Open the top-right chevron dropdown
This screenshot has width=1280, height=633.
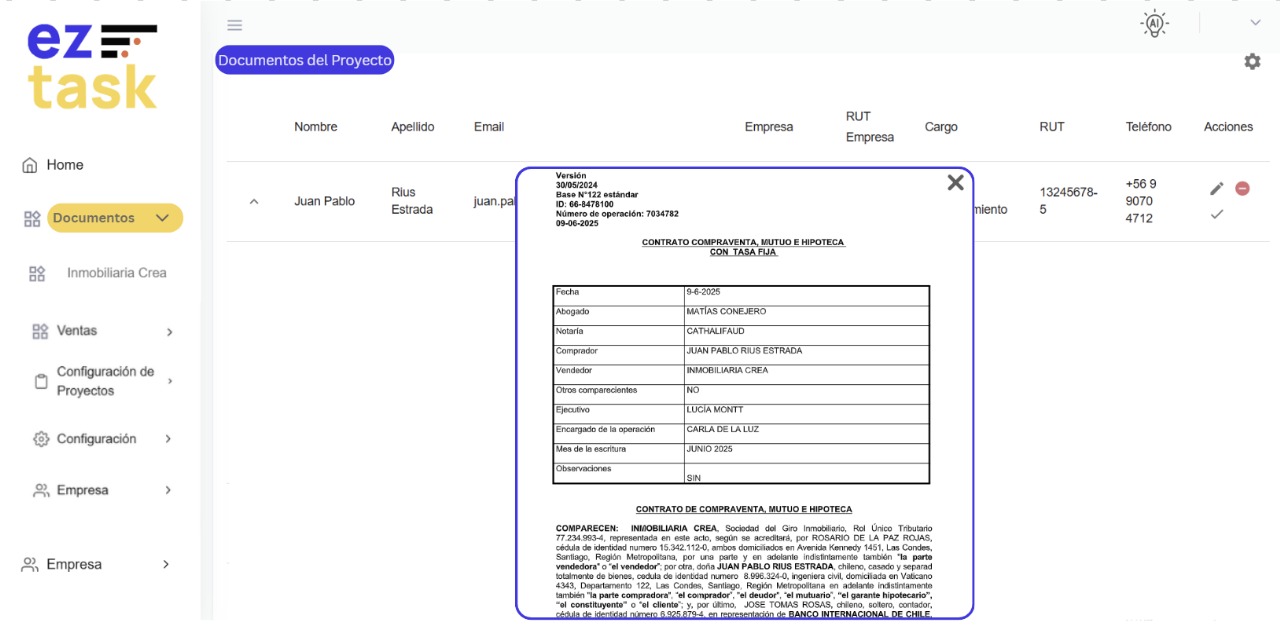click(x=1256, y=22)
